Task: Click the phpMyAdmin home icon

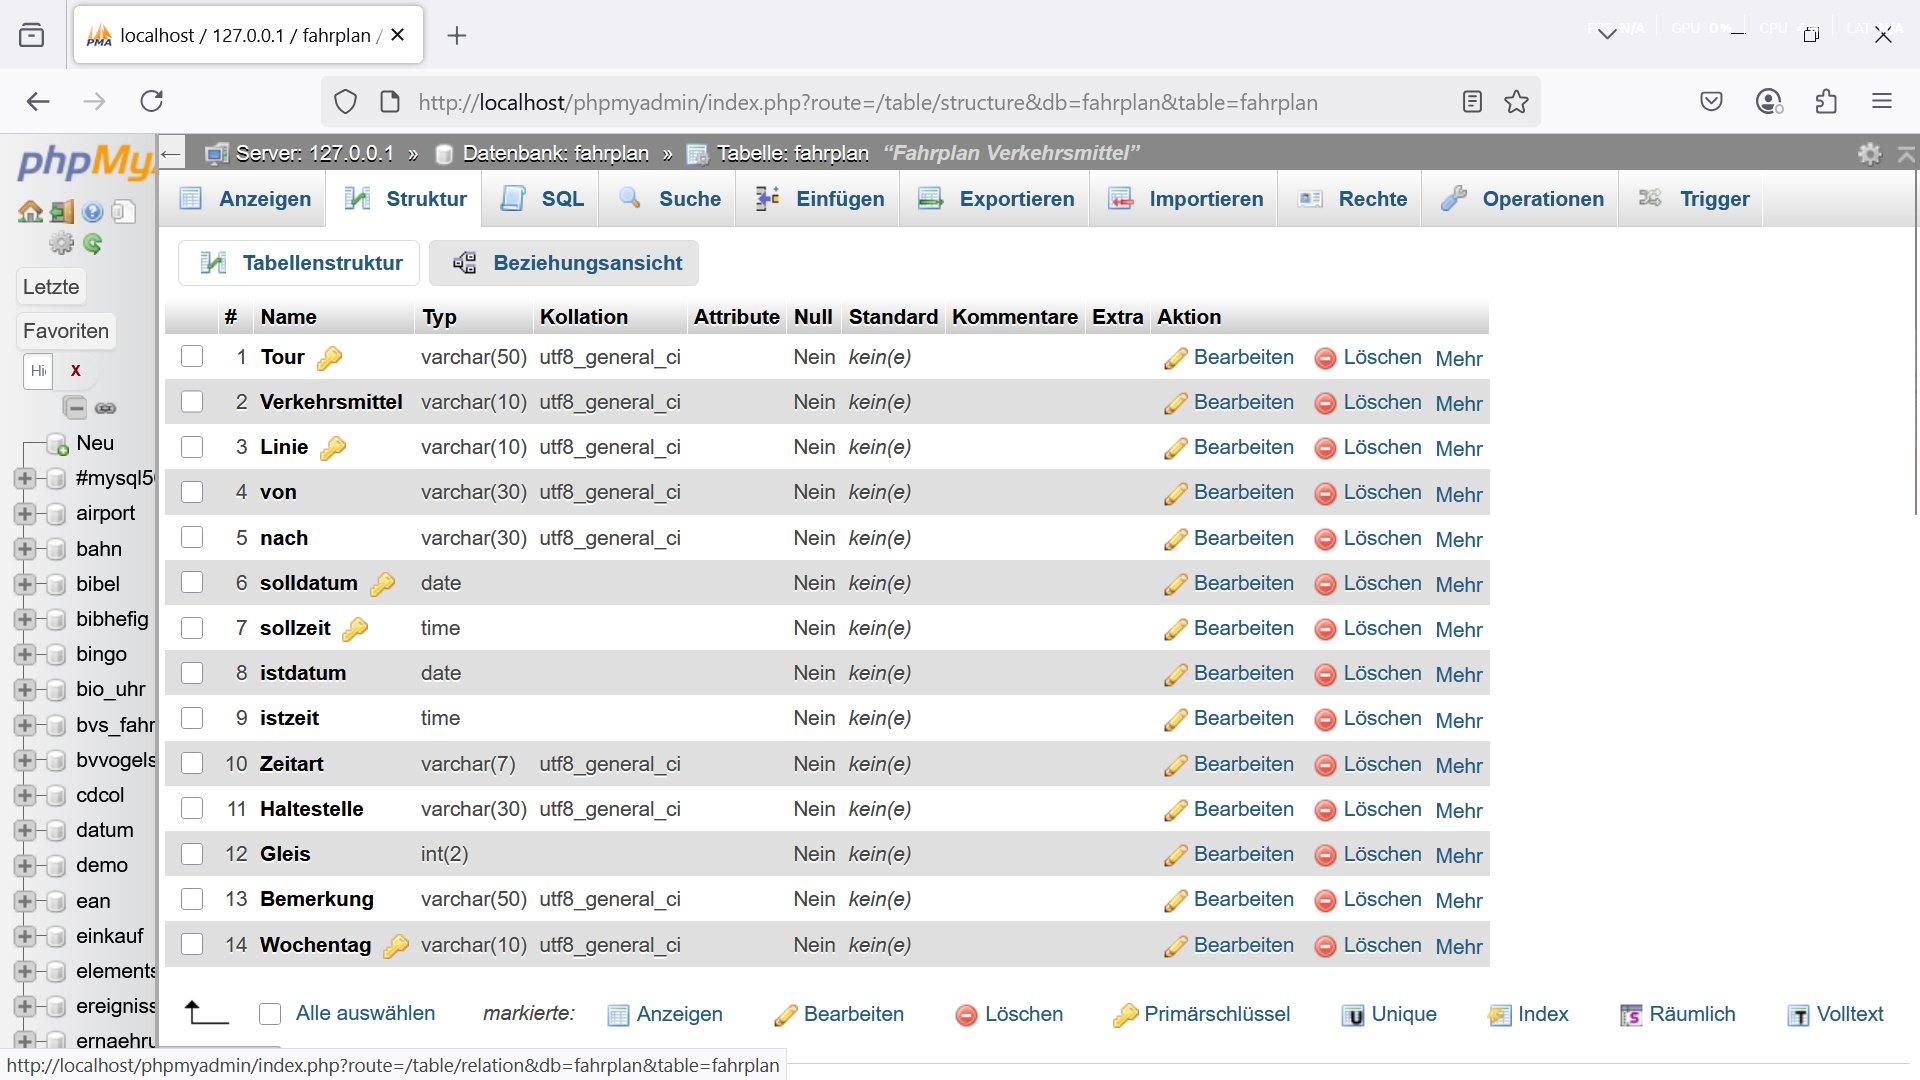Action: [x=30, y=212]
